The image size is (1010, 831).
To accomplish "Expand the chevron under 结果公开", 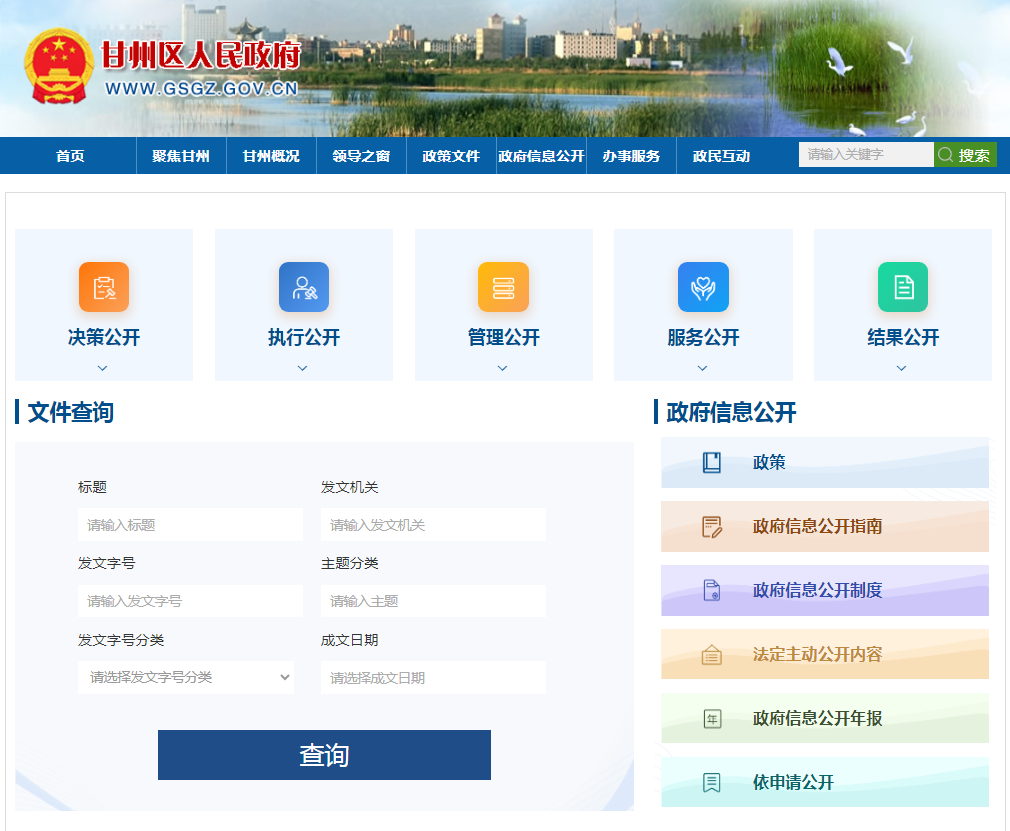I will (x=902, y=368).
